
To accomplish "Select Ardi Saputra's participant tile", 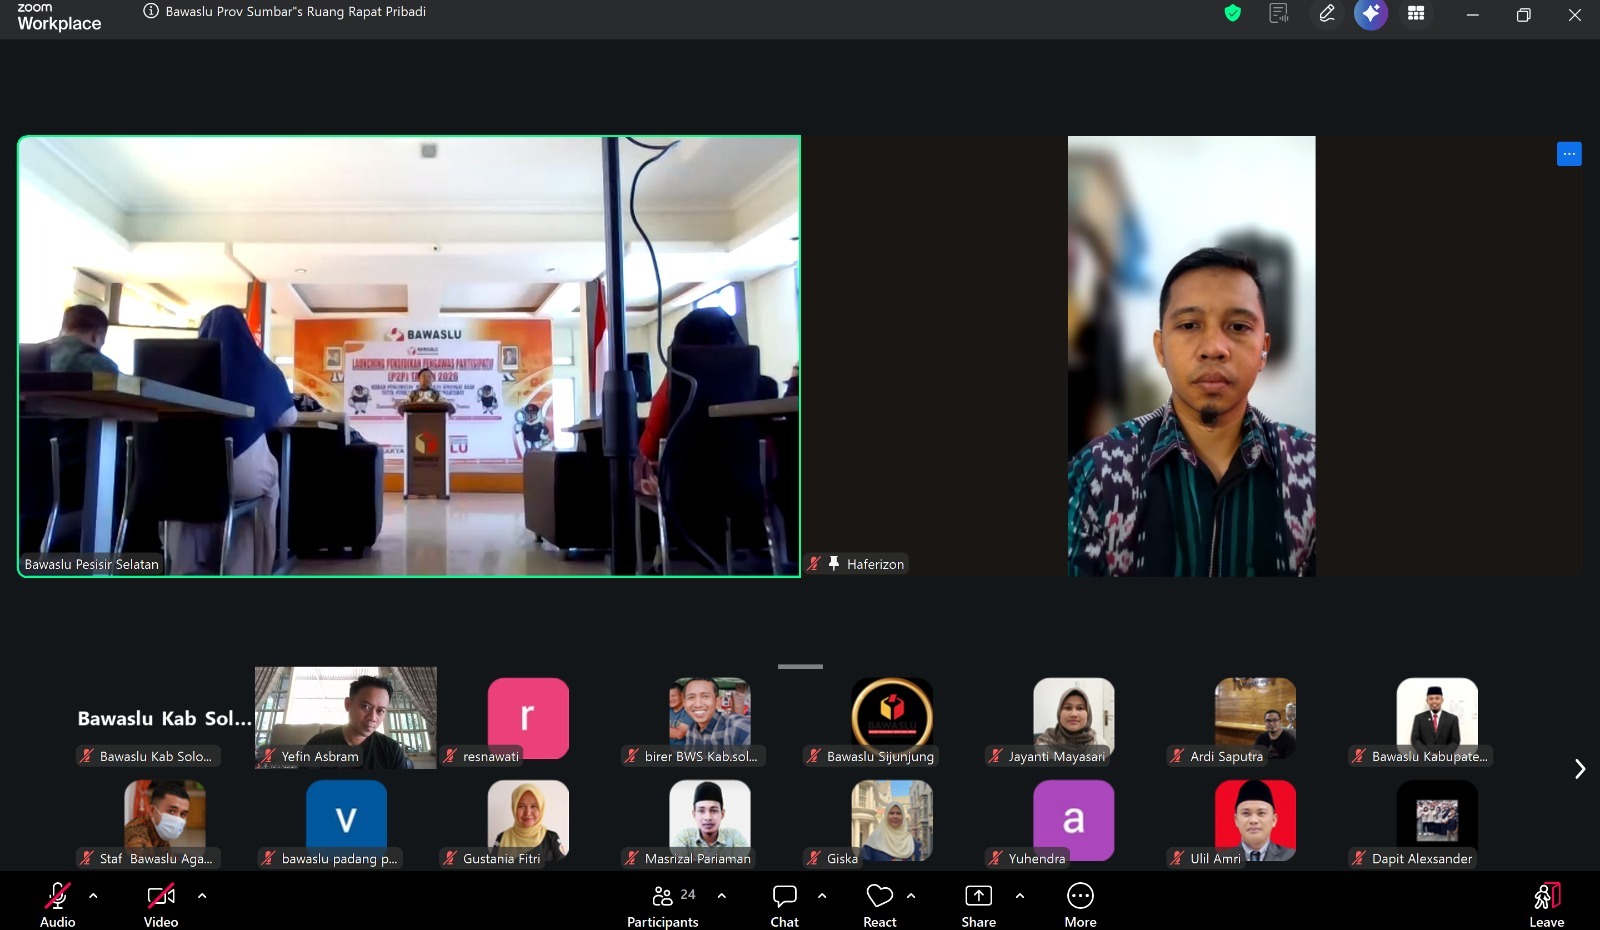I will pos(1255,718).
